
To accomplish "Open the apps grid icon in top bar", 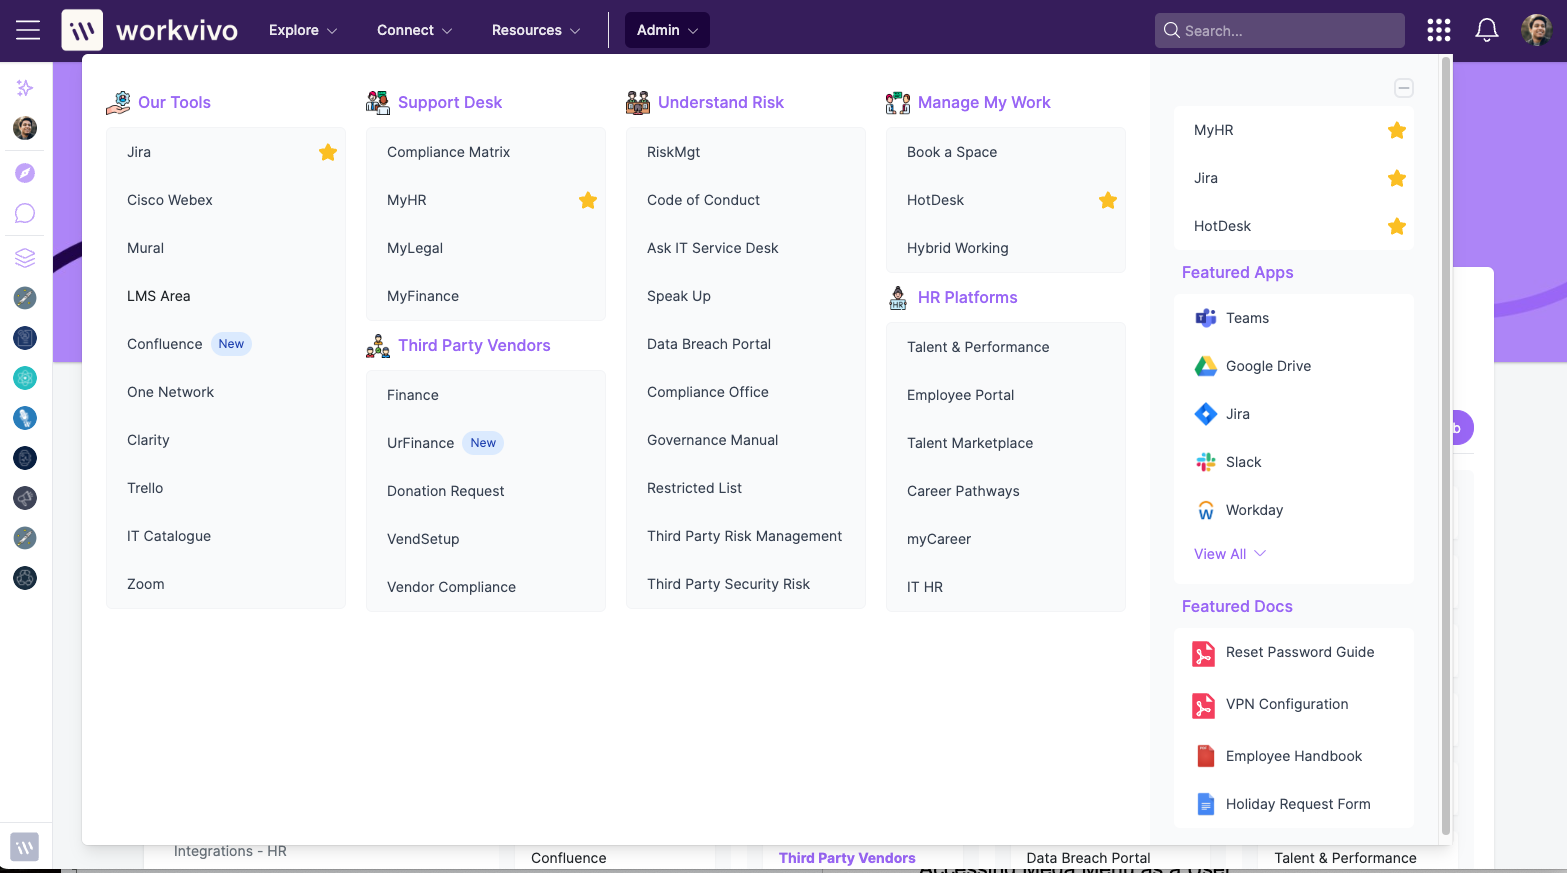I will tap(1438, 30).
